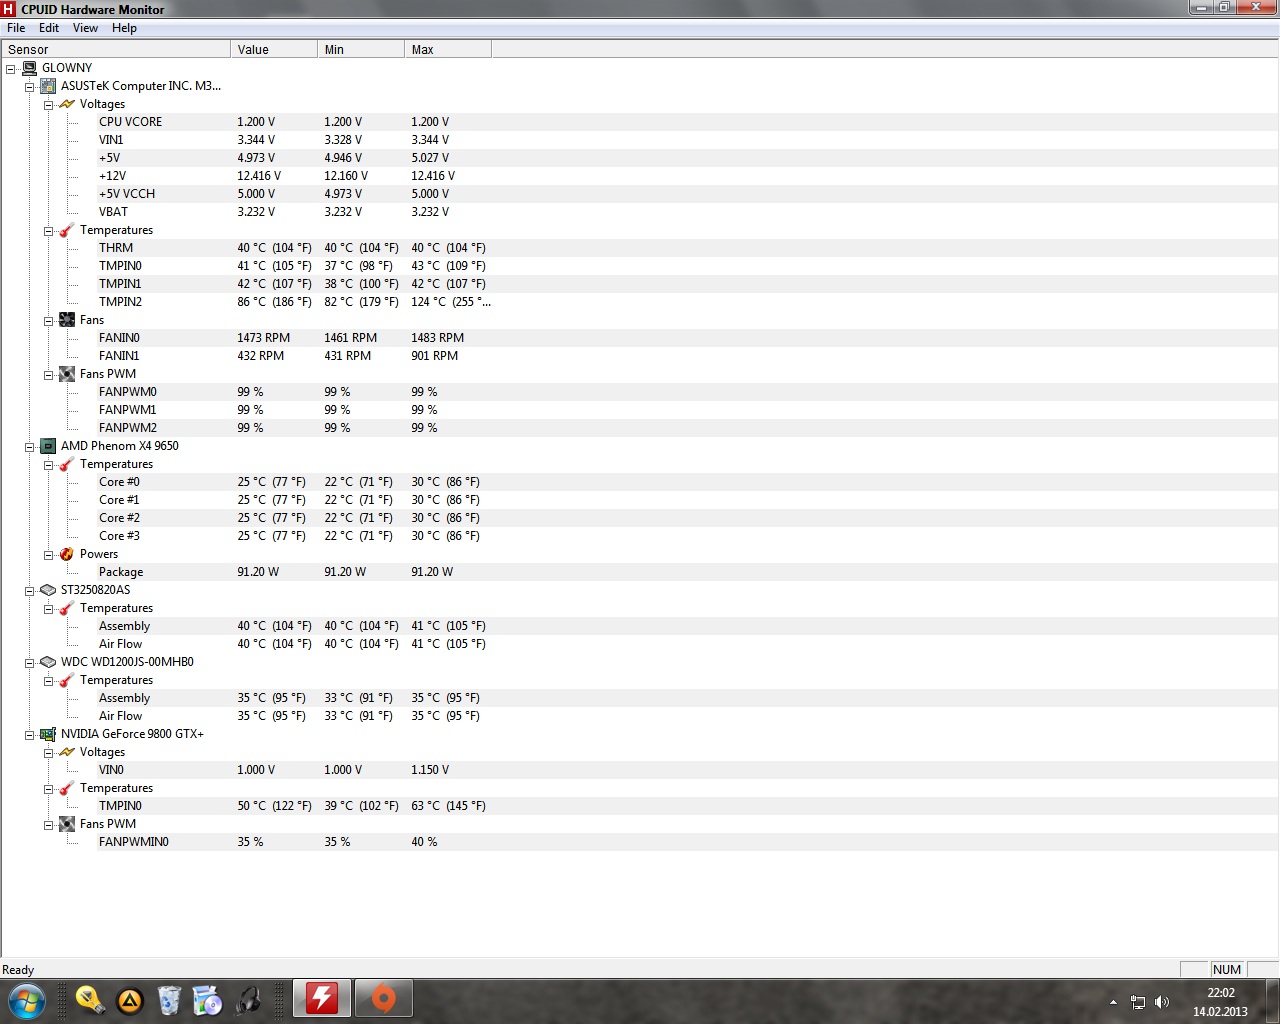Collapse the Voltages group under ASUSTeK

point(48,105)
